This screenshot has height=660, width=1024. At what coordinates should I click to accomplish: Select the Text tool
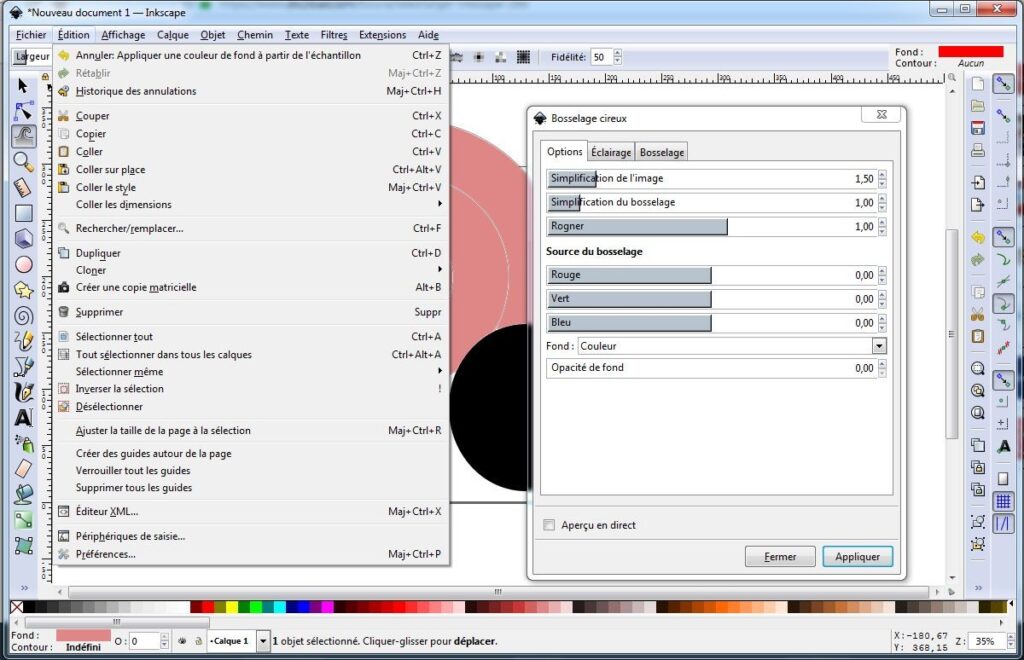[x=22, y=417]
